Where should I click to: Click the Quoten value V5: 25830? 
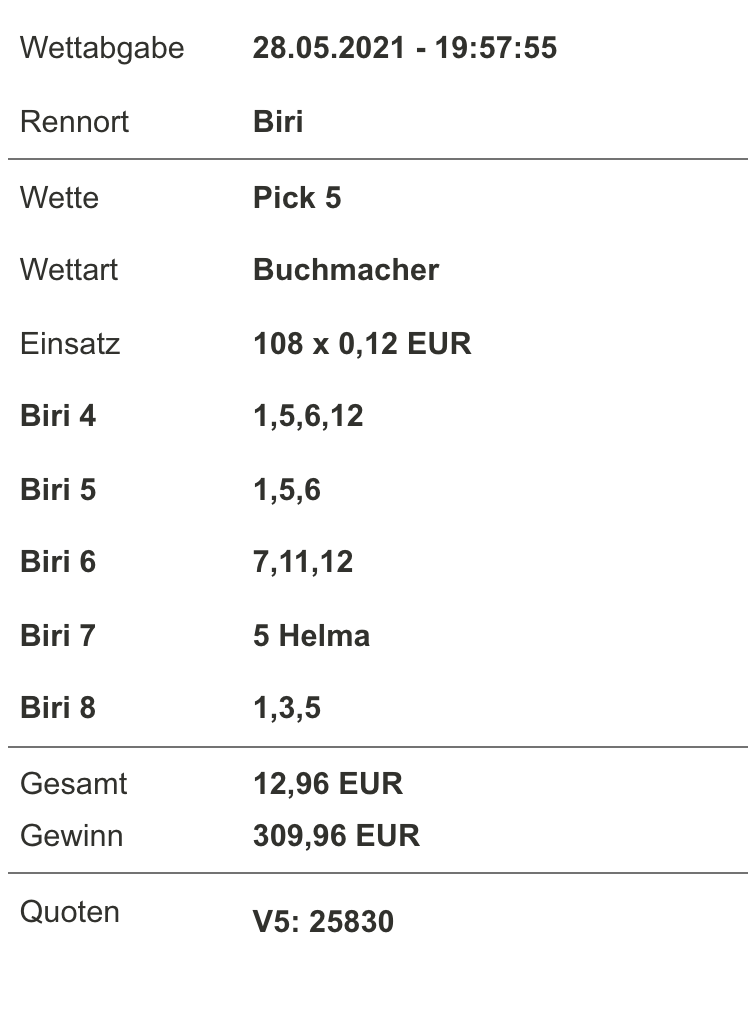tap(323, 922)
